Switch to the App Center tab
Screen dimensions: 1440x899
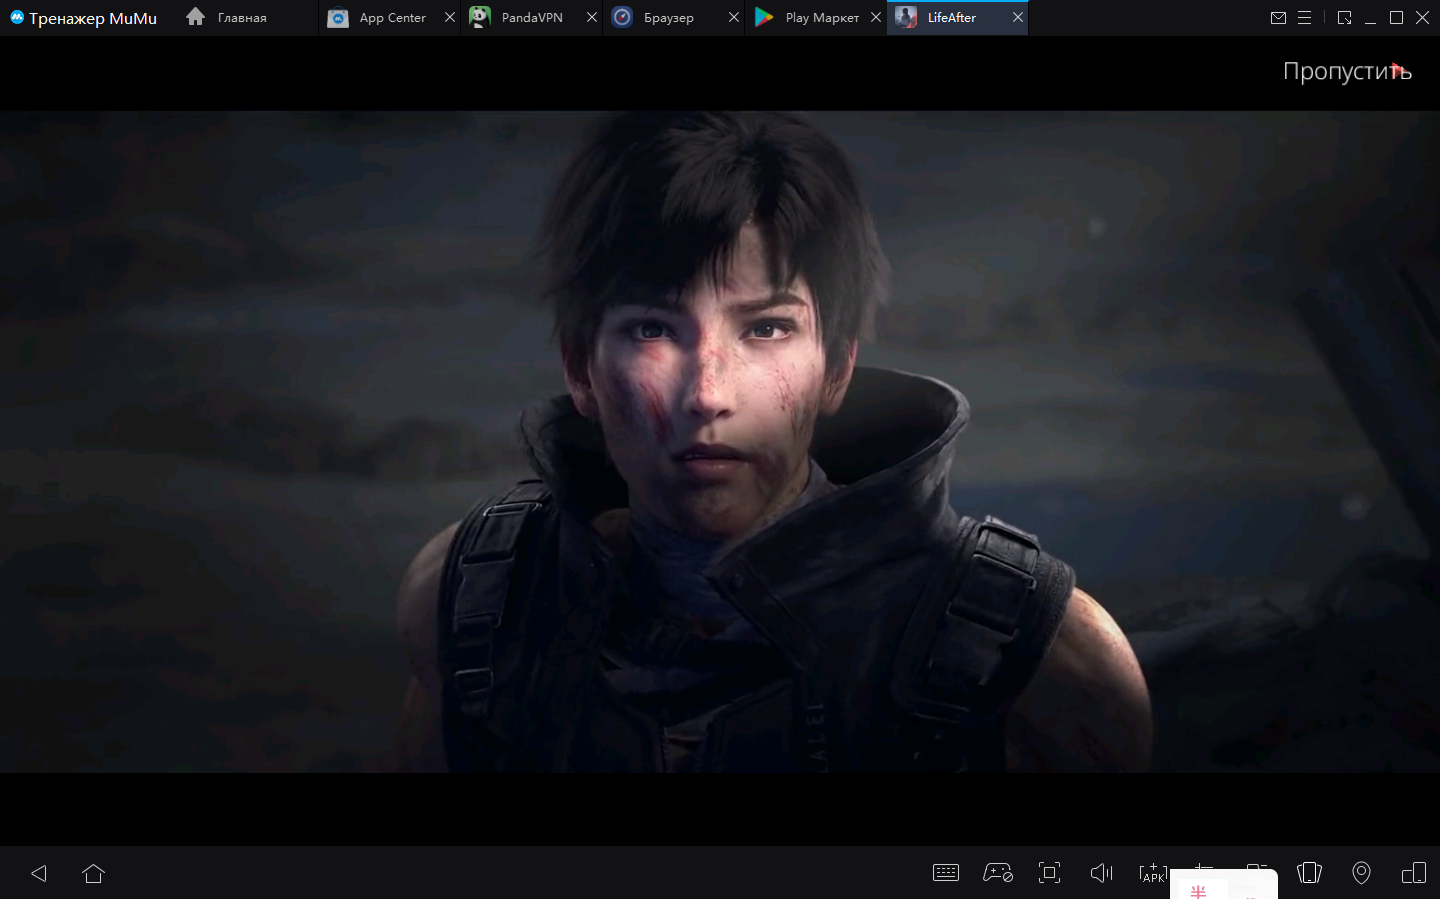click(x=391, y=18)
